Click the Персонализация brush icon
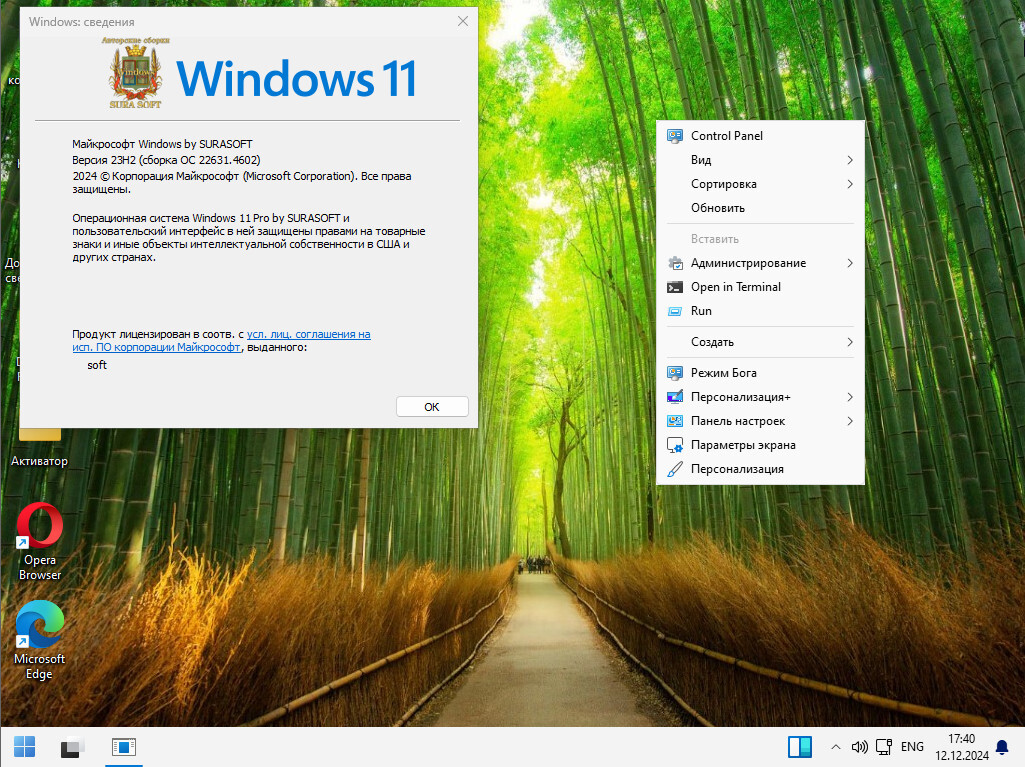This screenshot has width=1025, height=767. pyautogui.click(x=675, y=469)
